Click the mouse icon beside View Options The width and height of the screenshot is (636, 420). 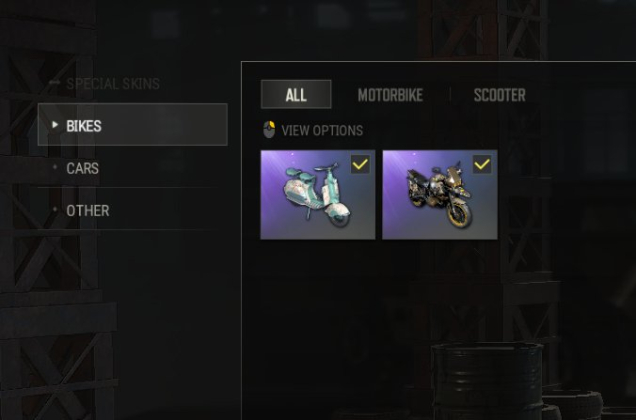269,130
